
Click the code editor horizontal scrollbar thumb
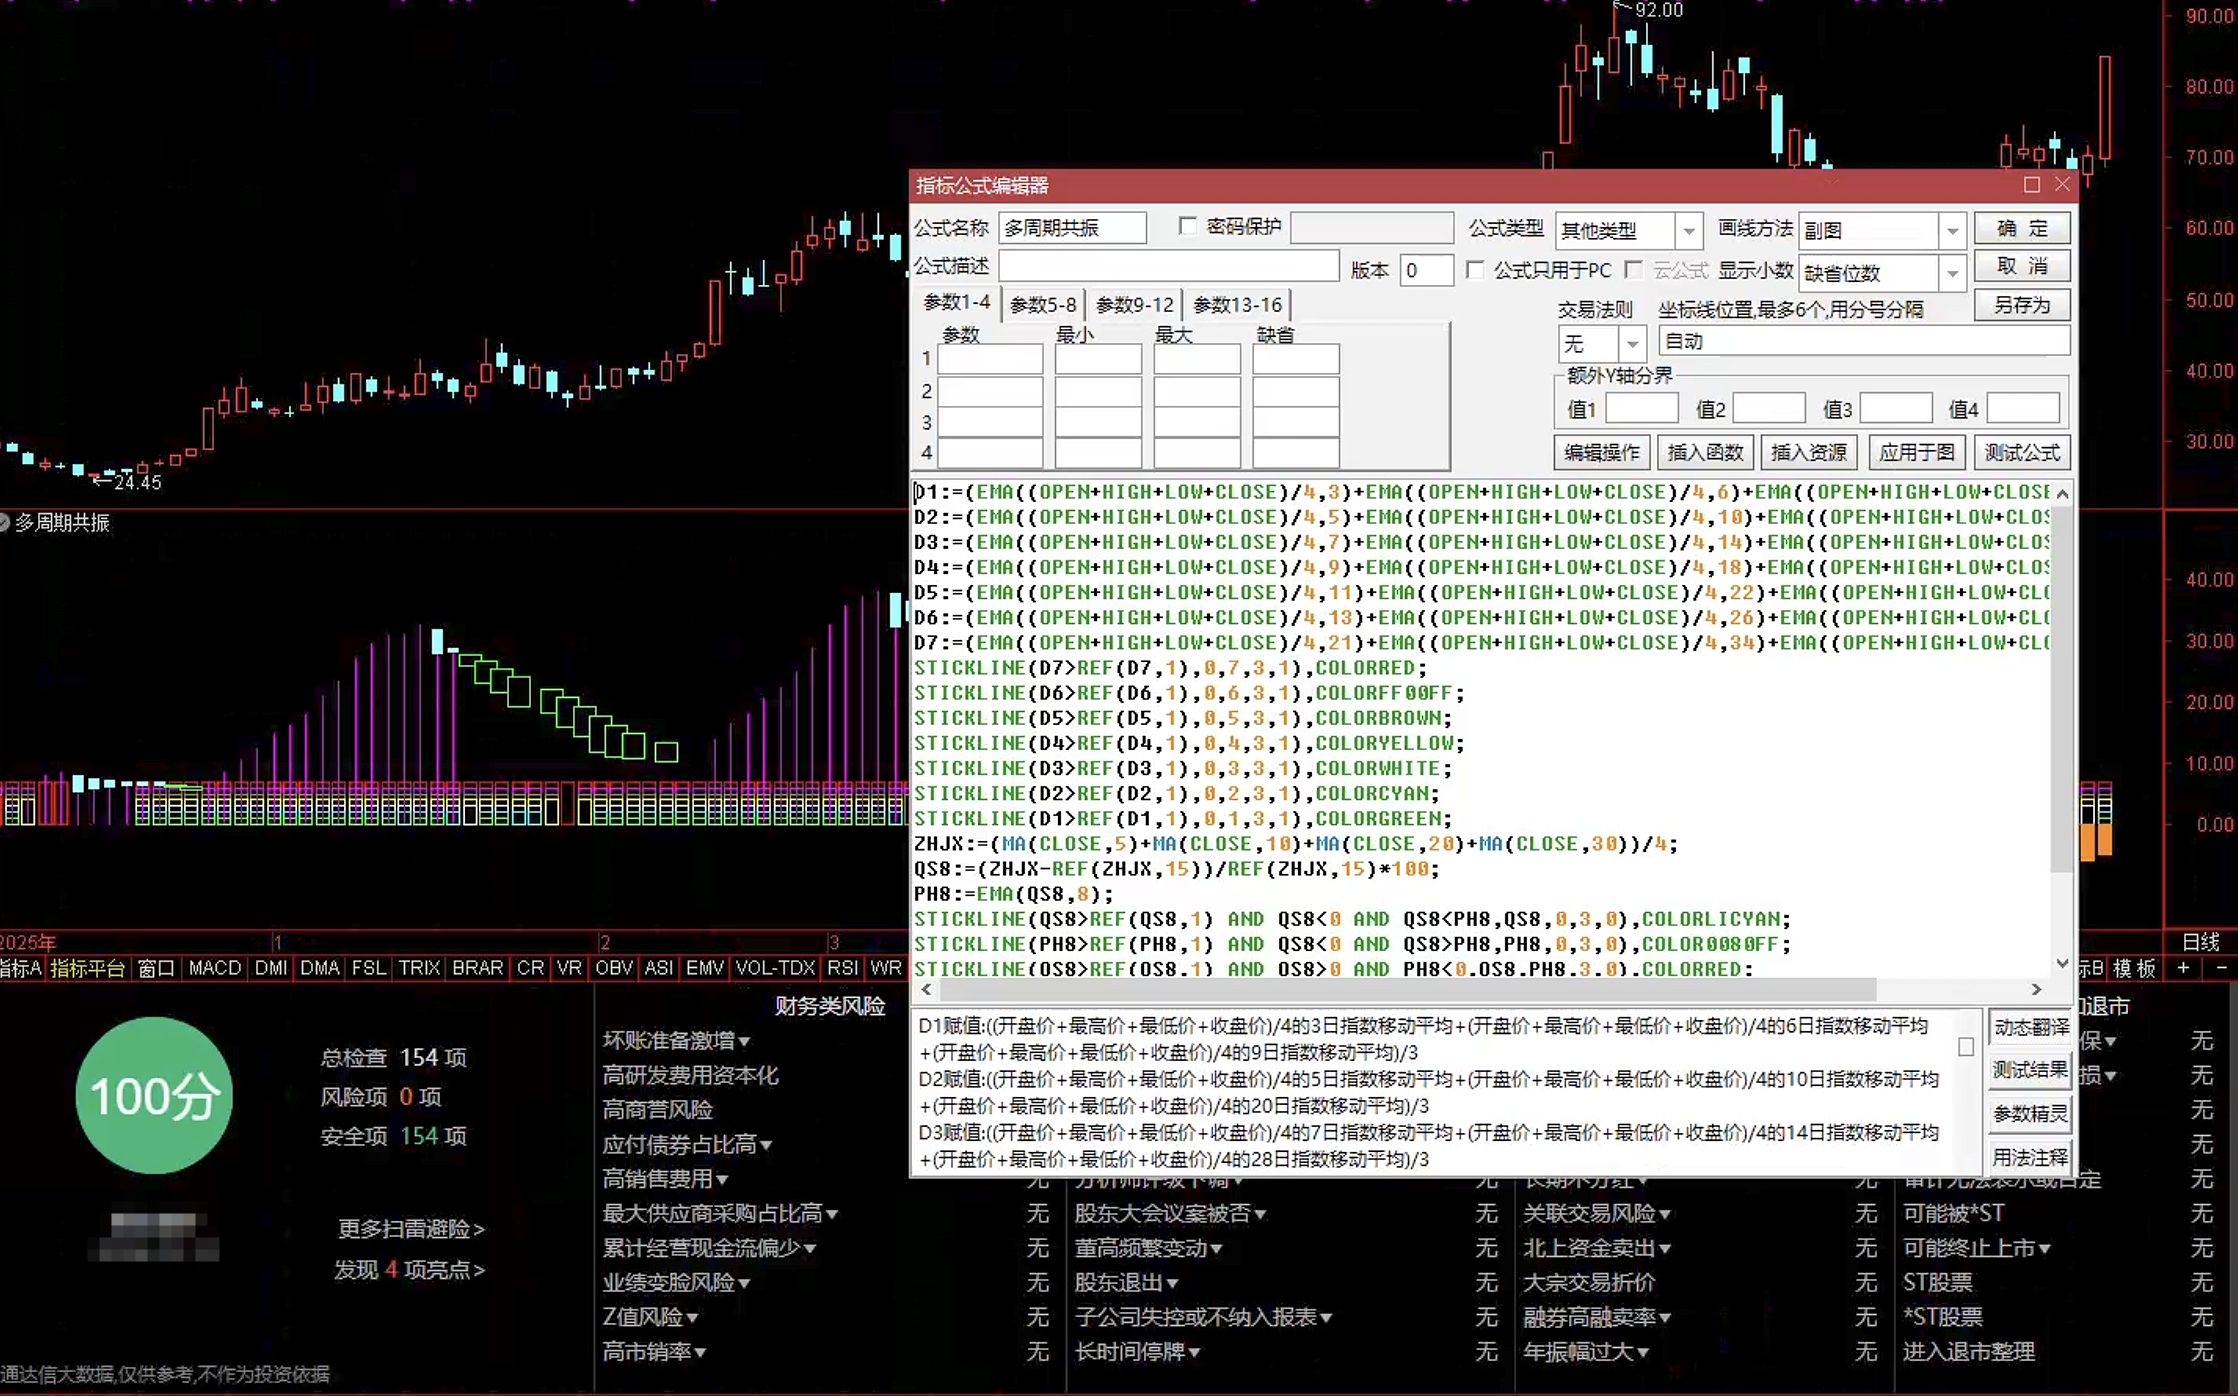click(1408, 989)
